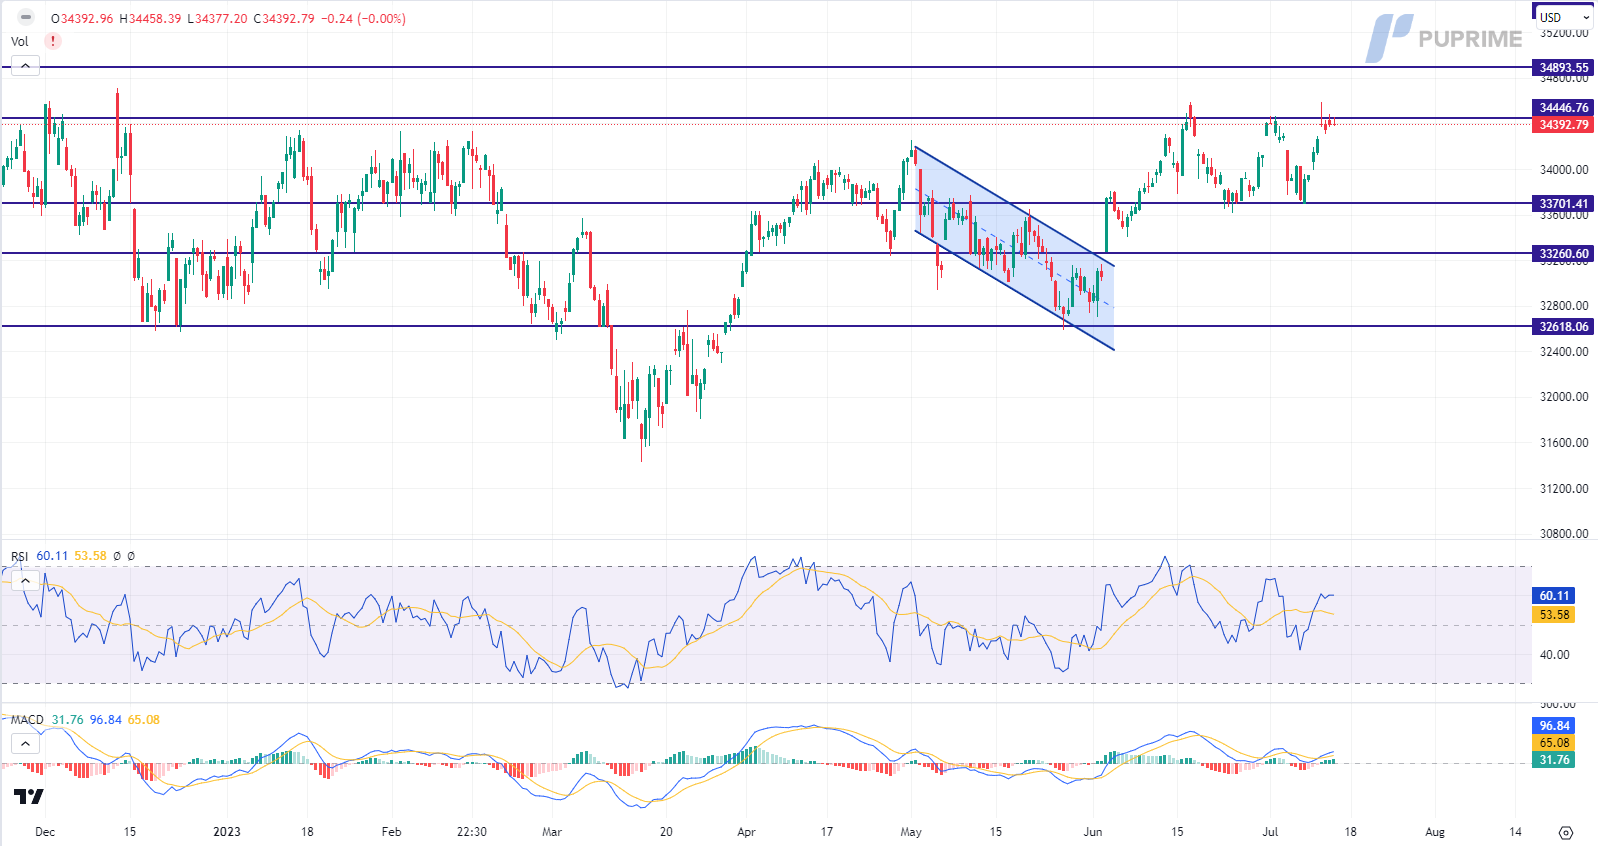Click the 32800.00 price scale label
Image resolution: width=1598 pixels, height=846 pixels.
1563,306
